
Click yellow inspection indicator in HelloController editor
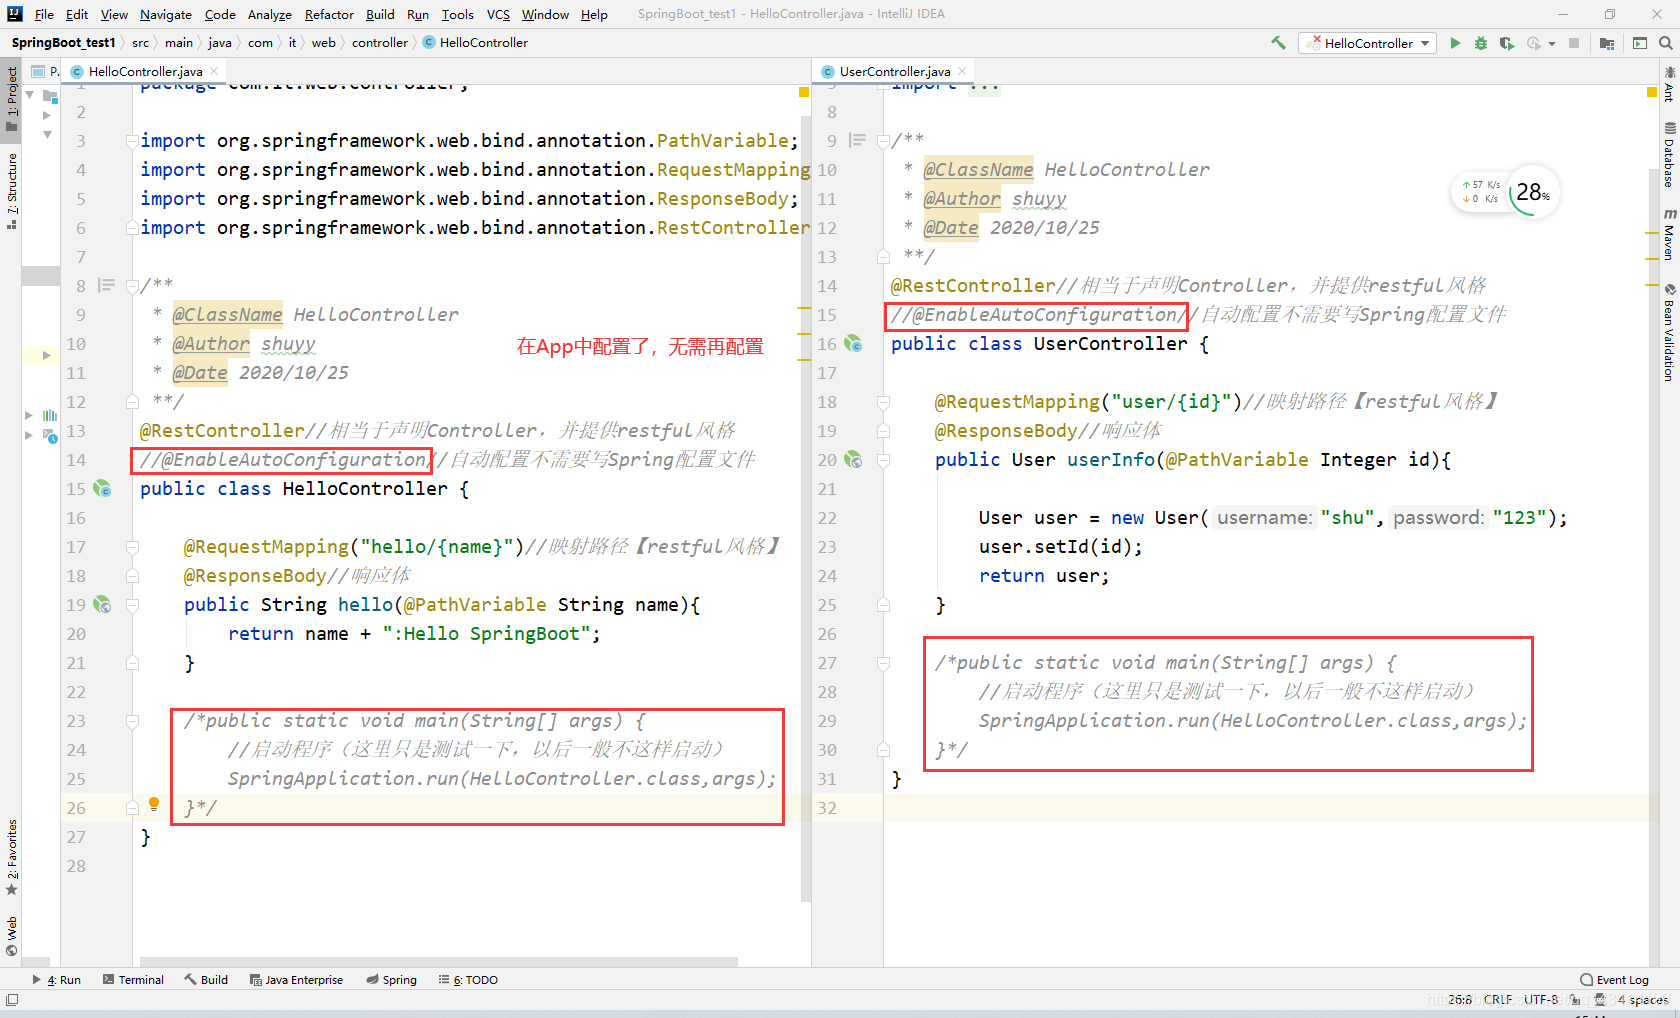tap(804, 92)
